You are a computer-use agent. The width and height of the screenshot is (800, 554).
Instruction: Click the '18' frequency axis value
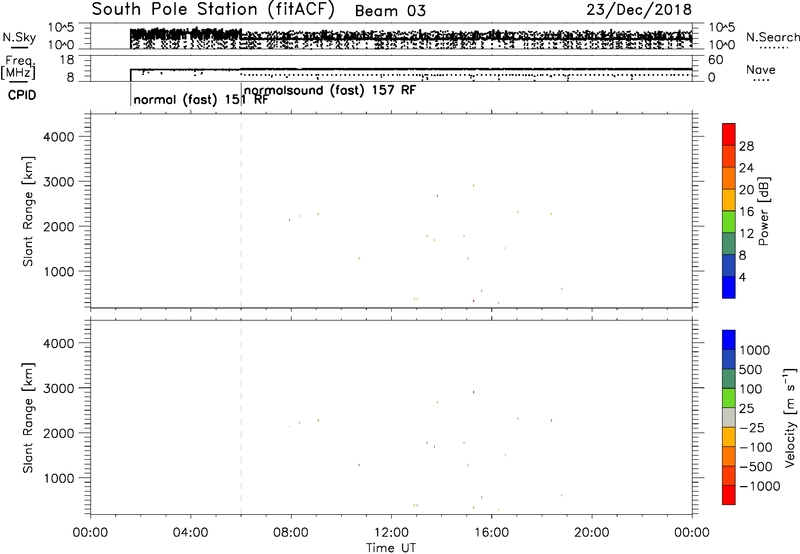[x=67, y=60]
